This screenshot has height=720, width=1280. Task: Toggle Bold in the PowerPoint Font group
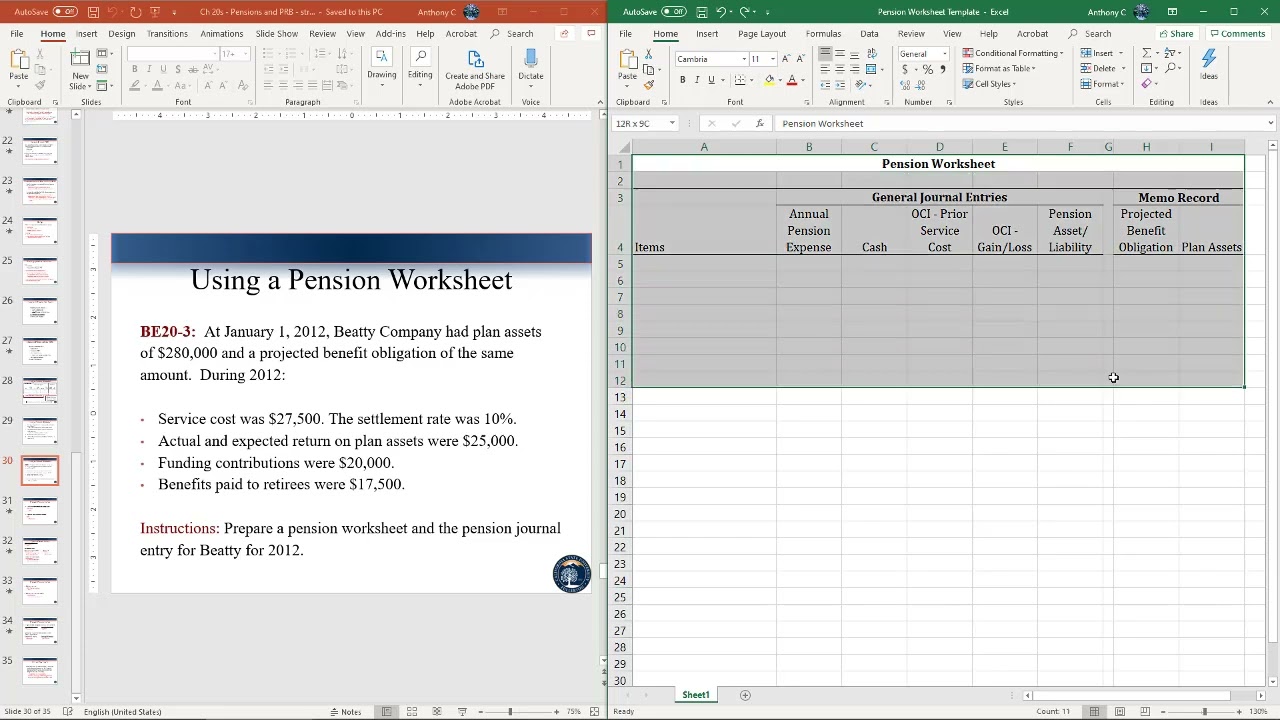135,69
